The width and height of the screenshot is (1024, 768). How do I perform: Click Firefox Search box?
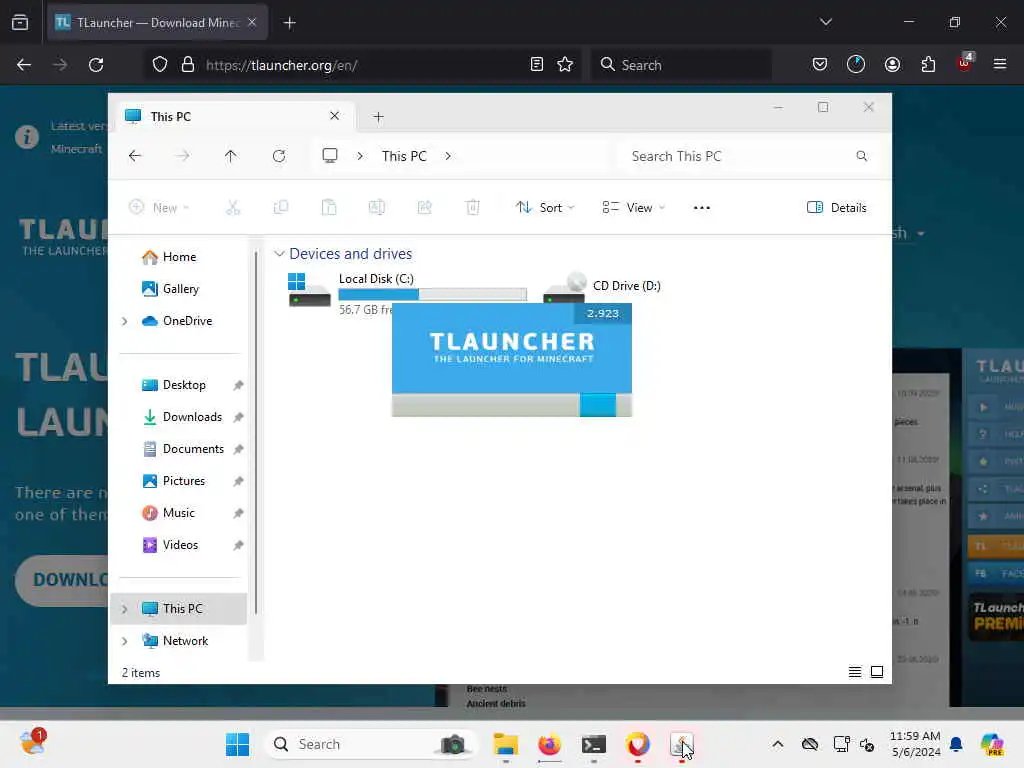(681, 65)
